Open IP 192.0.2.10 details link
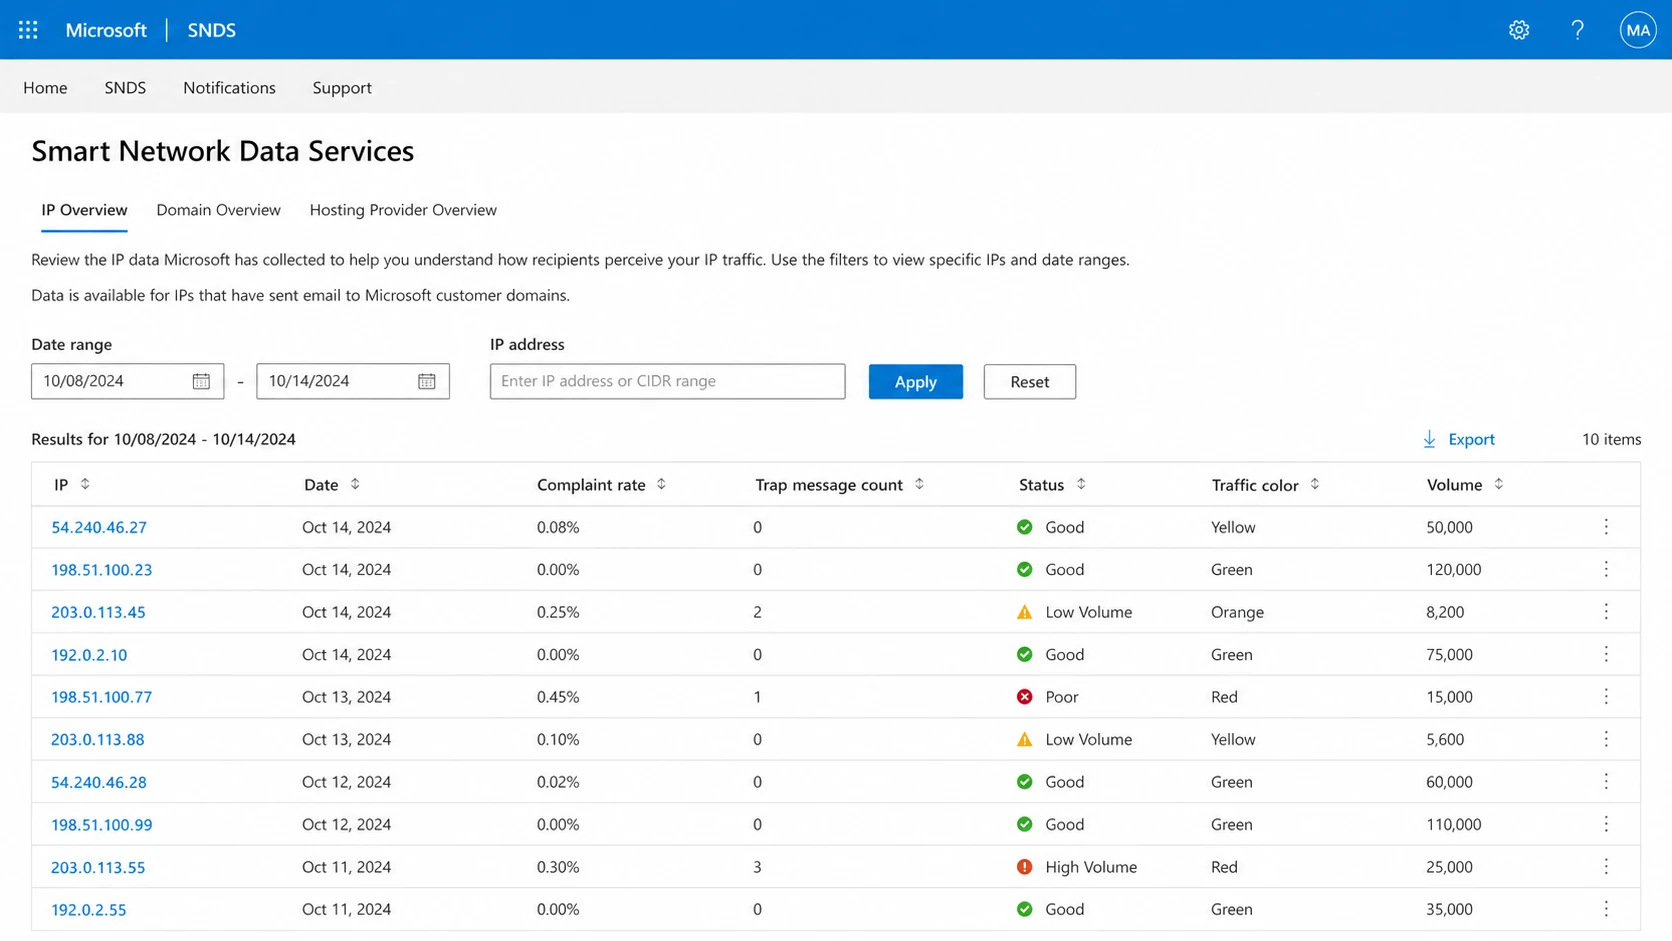 [x=89, y=654]
